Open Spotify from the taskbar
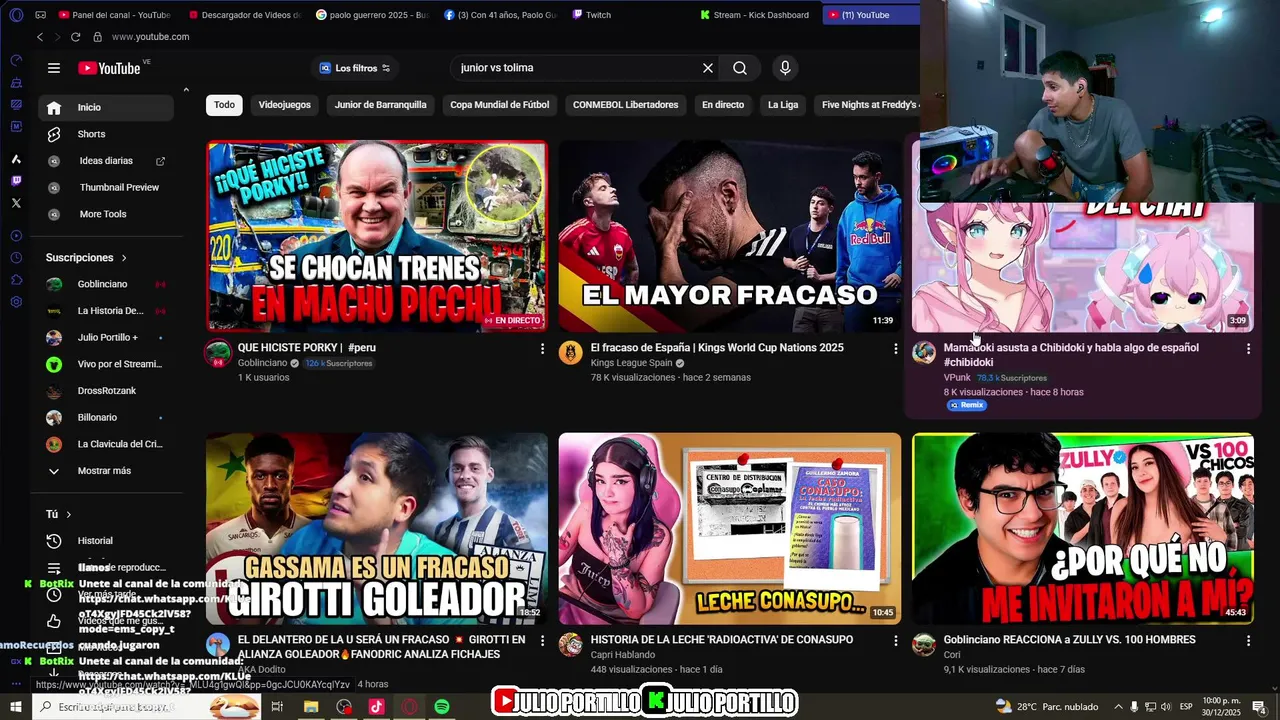Screen dimensions: 1280x720 (x=442, y=707)
